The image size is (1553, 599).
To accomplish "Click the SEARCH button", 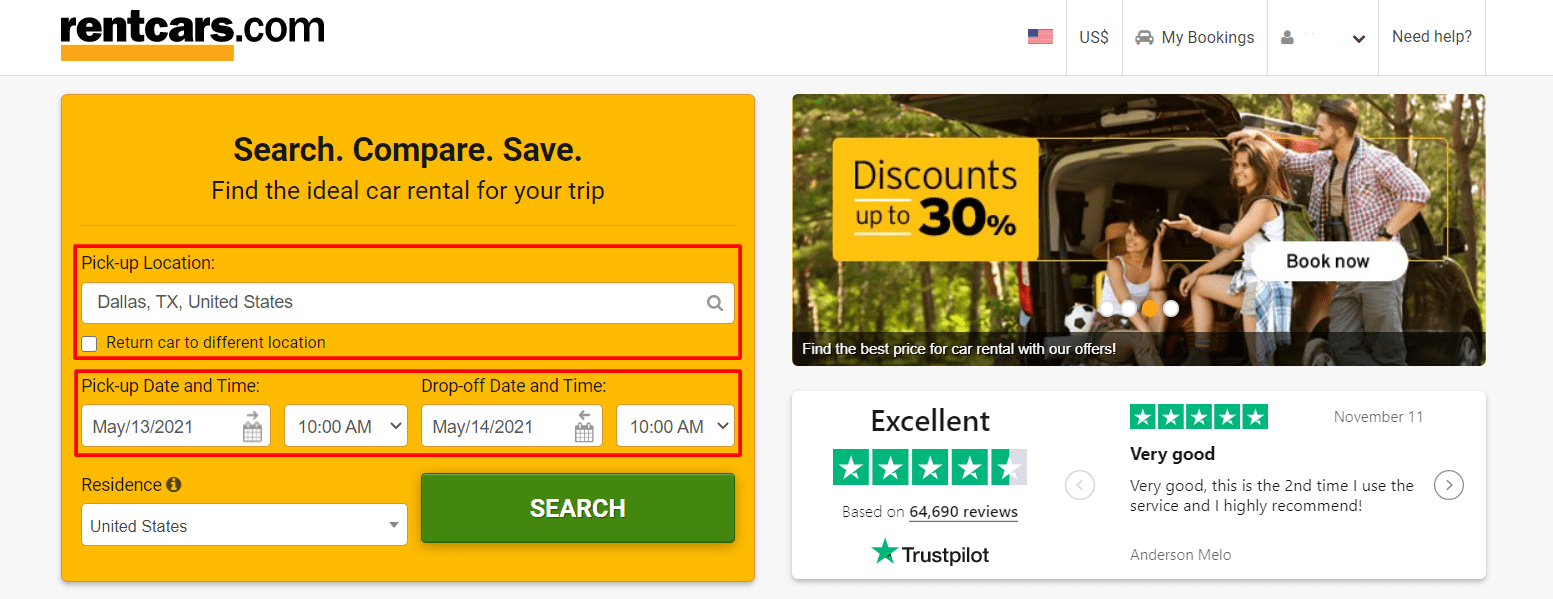I will click(577, 508).
